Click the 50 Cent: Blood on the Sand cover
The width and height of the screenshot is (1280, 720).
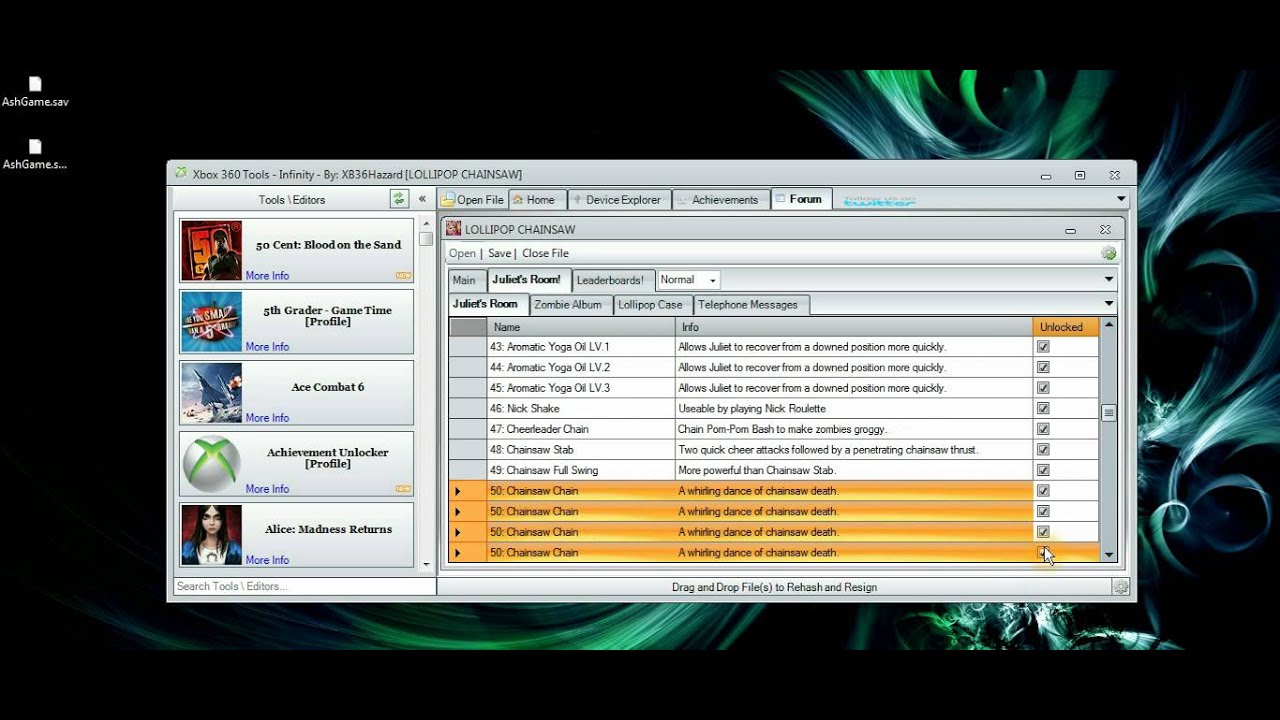click(x=211, y=250)
